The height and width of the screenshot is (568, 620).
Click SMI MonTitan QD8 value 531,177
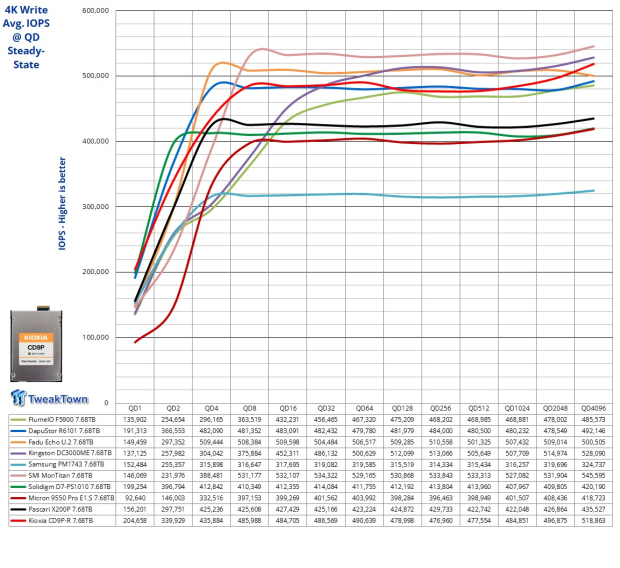point(250,476)
